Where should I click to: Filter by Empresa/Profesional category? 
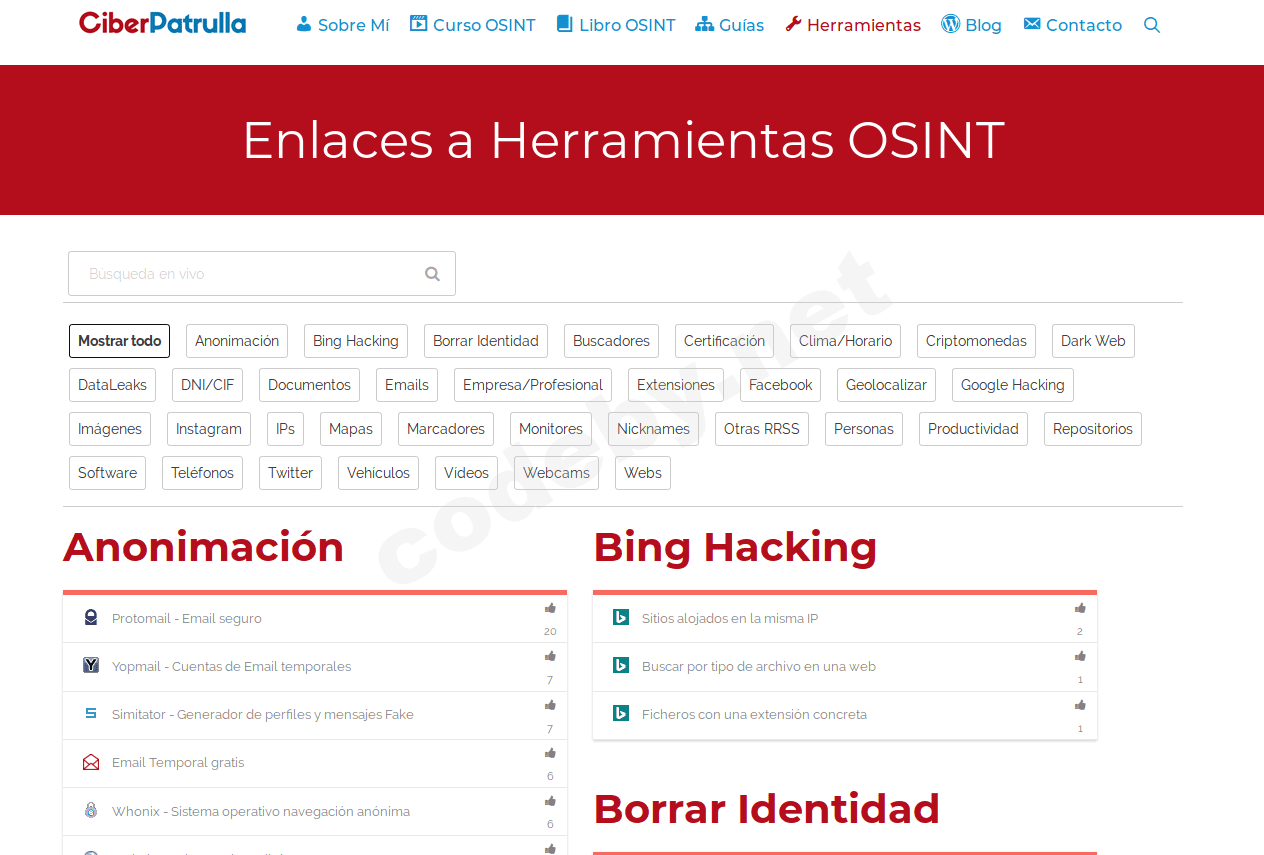coord(533,385)
